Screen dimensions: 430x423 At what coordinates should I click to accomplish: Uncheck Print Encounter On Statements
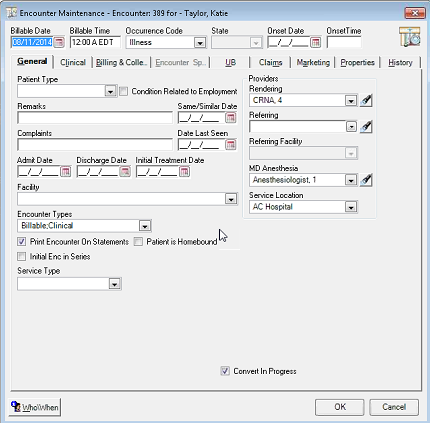[22, 242]
